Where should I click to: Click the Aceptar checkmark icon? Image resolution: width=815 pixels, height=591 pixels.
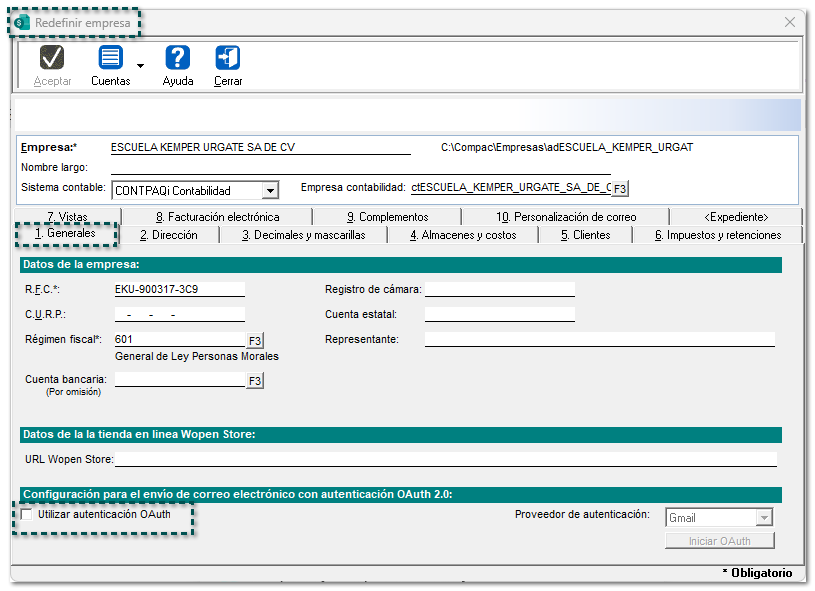52,59
